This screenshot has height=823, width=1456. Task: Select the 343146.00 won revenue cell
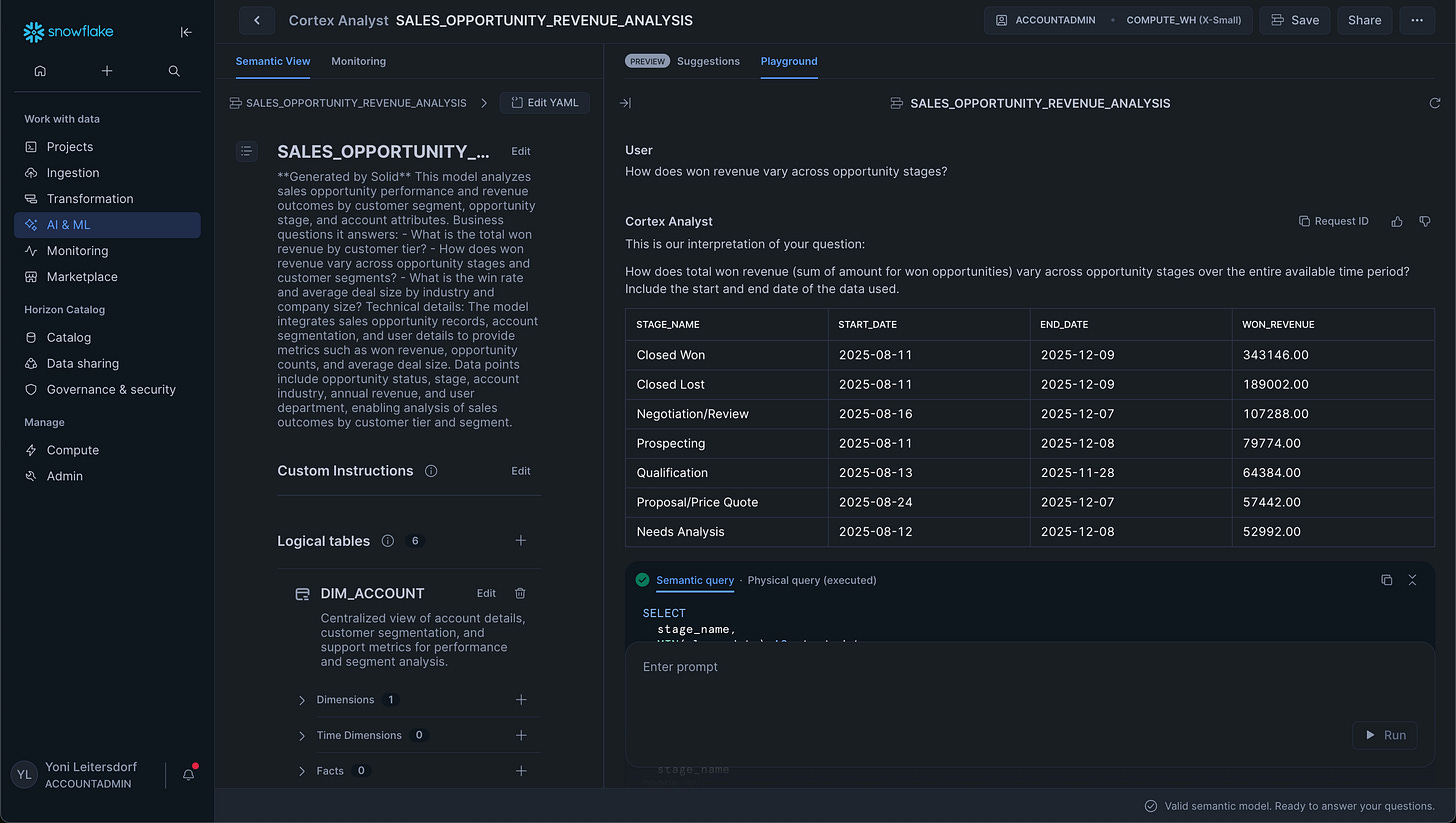1333,355
